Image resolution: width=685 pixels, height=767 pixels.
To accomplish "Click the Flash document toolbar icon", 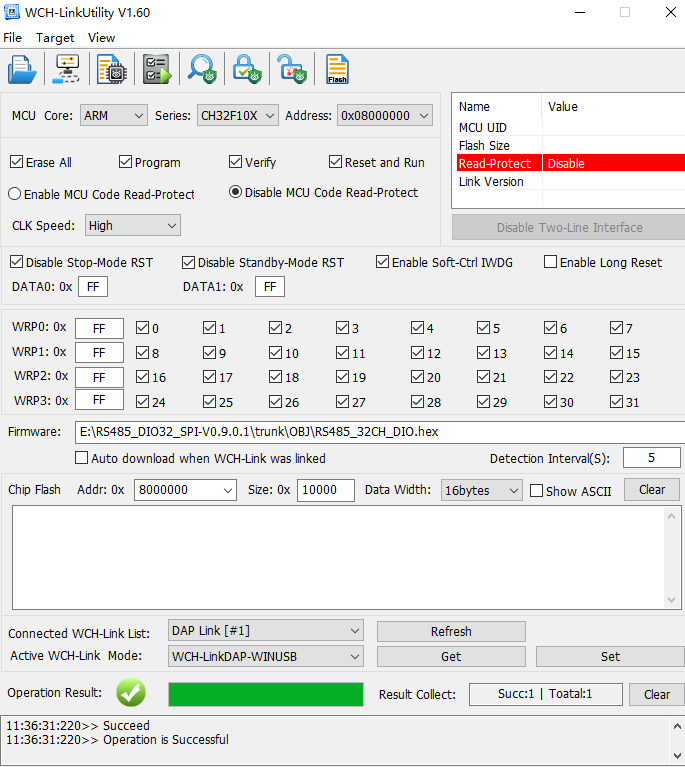I will click(x=337, y=69).
